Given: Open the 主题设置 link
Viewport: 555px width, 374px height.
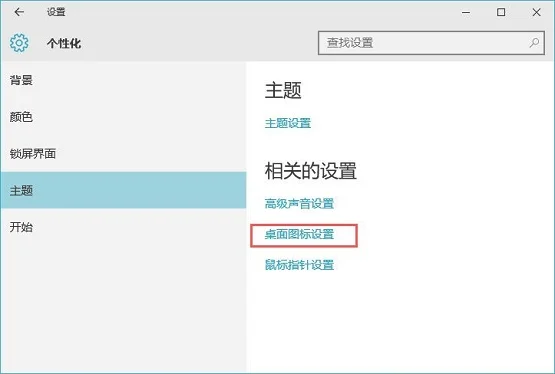Looking at the screenshot, I should pos(288,123).
